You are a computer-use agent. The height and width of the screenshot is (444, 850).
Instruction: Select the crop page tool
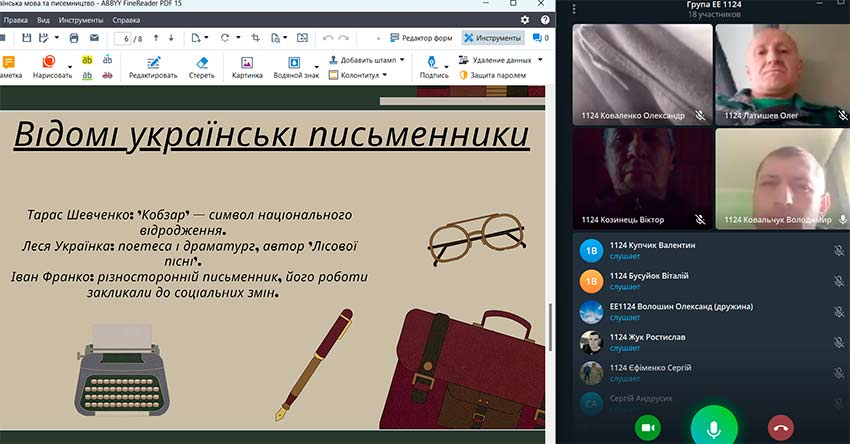coord(256,38)
